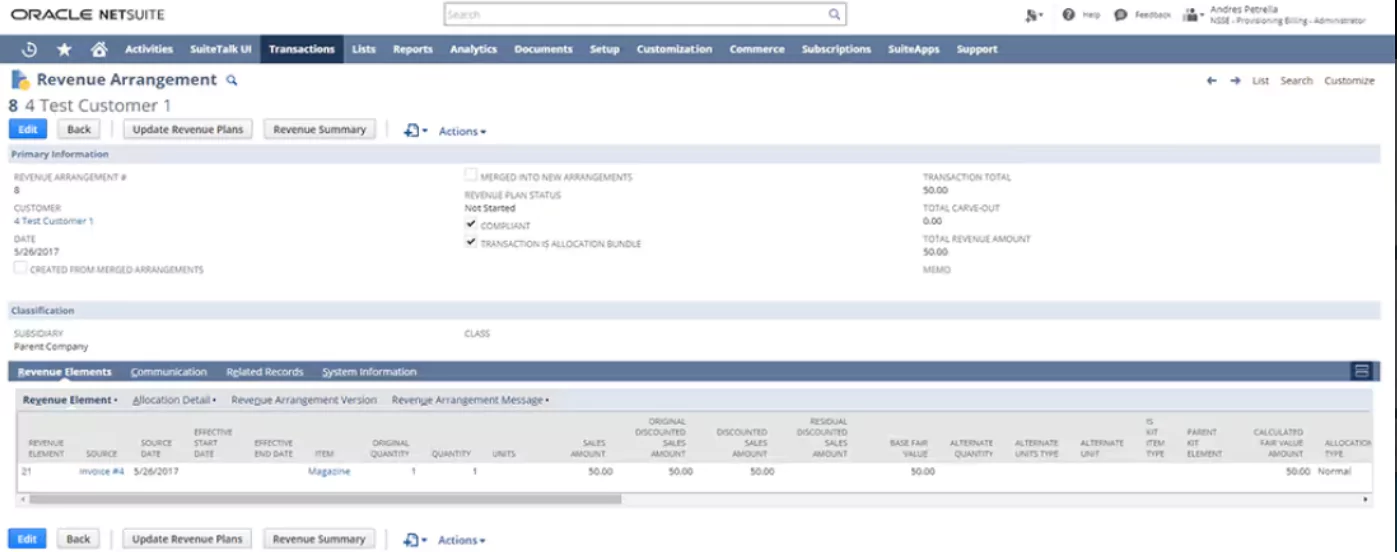Screen dimensions: 1397x552
Task: Open the role switcher icon beside Andres Petrella
Action: (x=1192, y=15)
